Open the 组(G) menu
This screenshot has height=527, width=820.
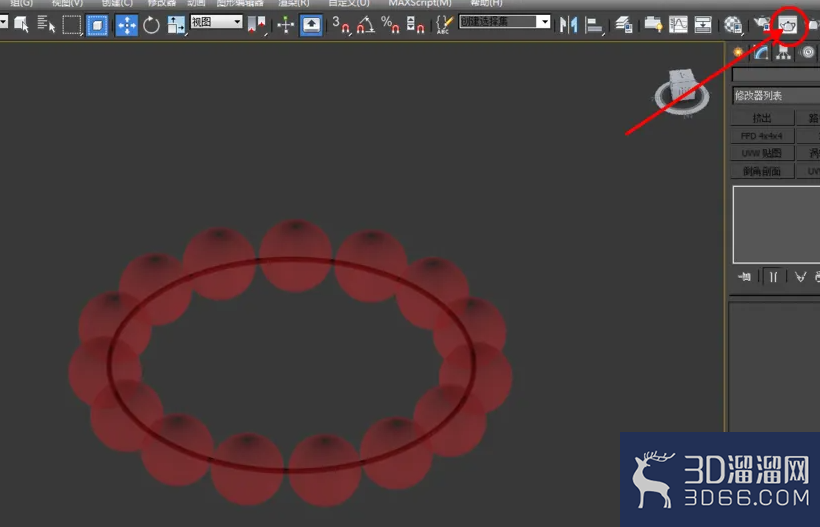click(22, 3)
